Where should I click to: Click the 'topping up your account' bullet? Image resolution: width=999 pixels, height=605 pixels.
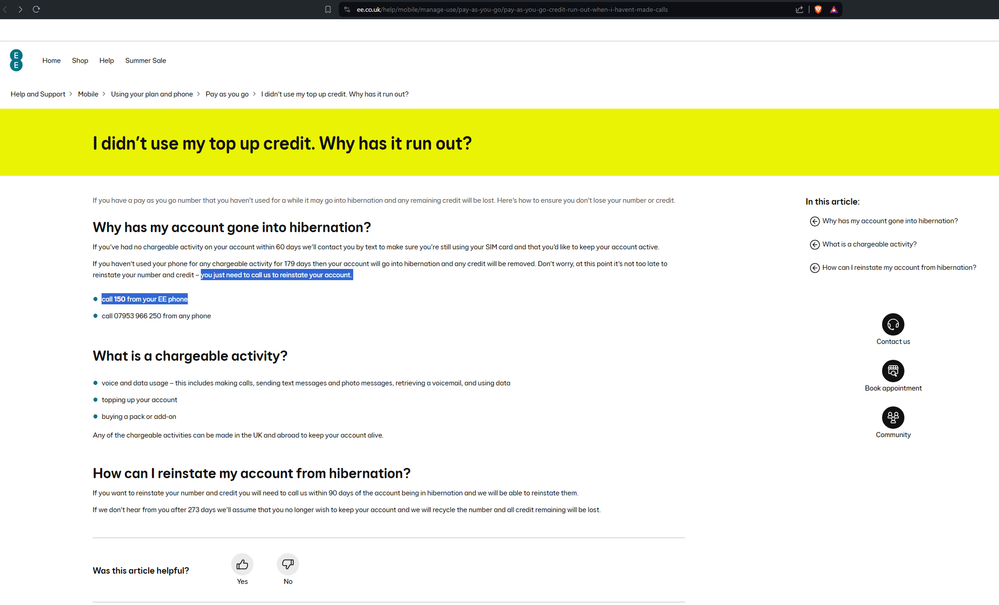[140, 400]
